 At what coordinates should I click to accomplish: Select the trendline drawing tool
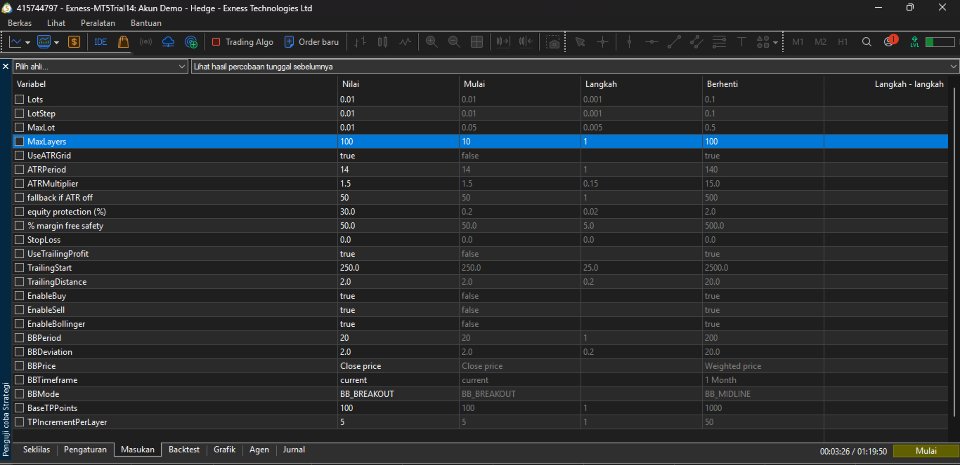point(674,42)
